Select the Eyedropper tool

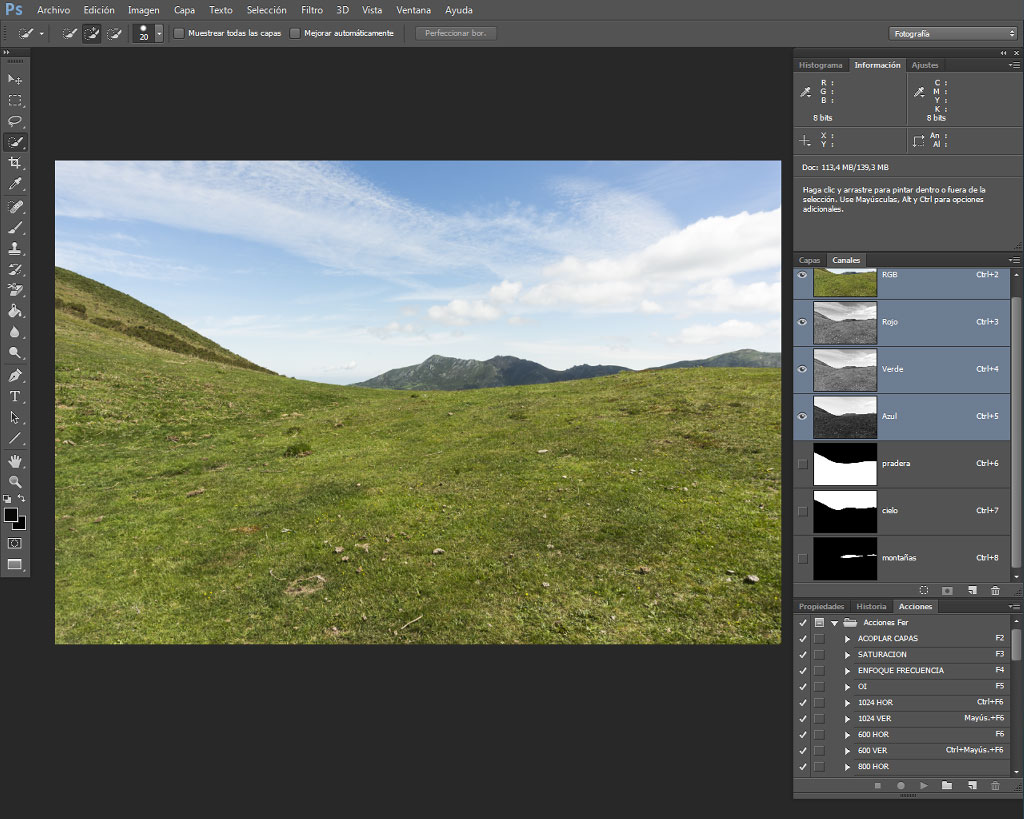coord(15,184)
